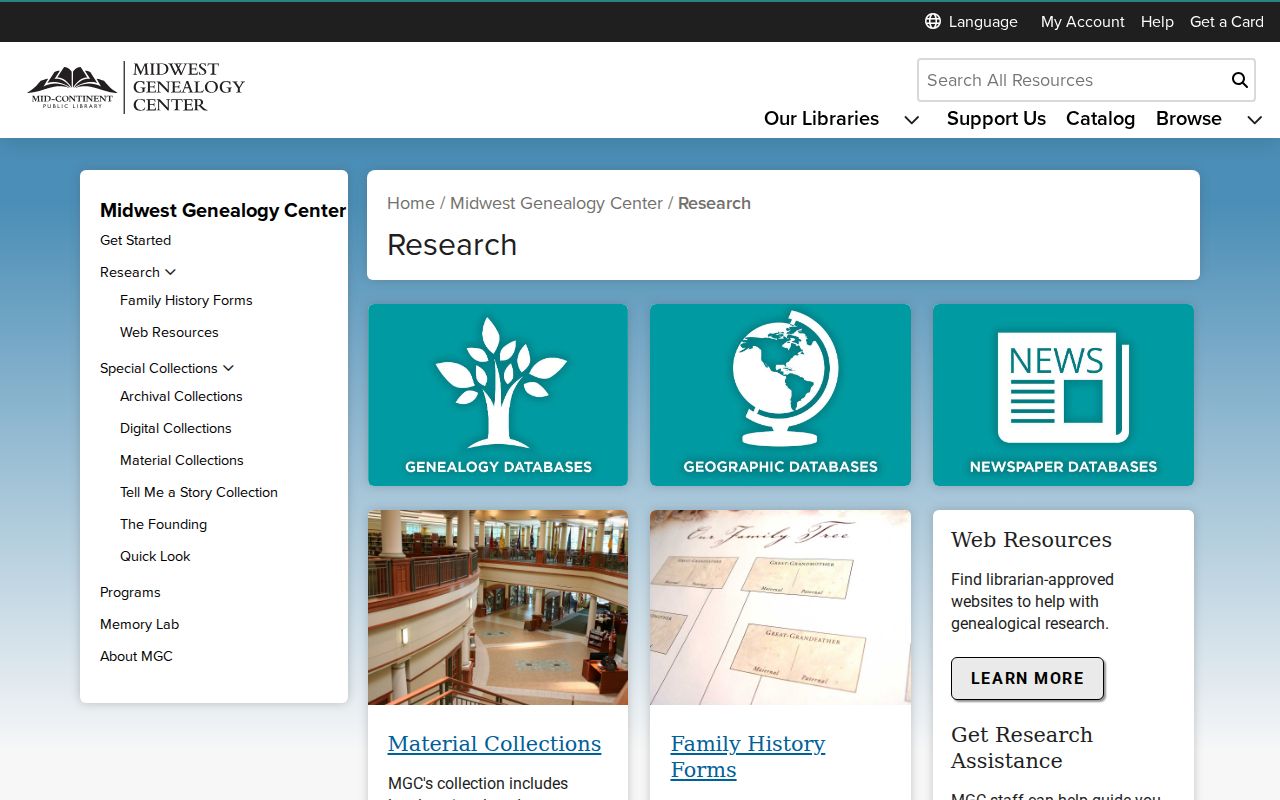
Task: Open Programs in the sidebar
Action: [x=130, y=592]
